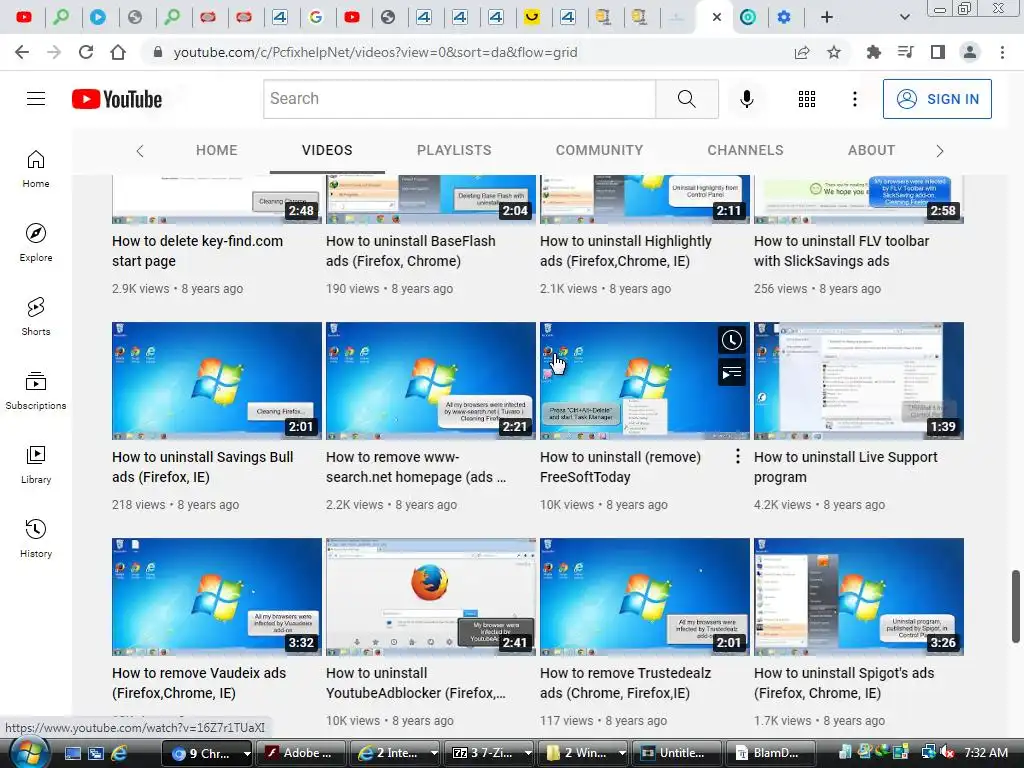Open Explore in sidebar
The height and width of the screenshot is (768, 1024).
pyautogui.click(x=36, y=242)
